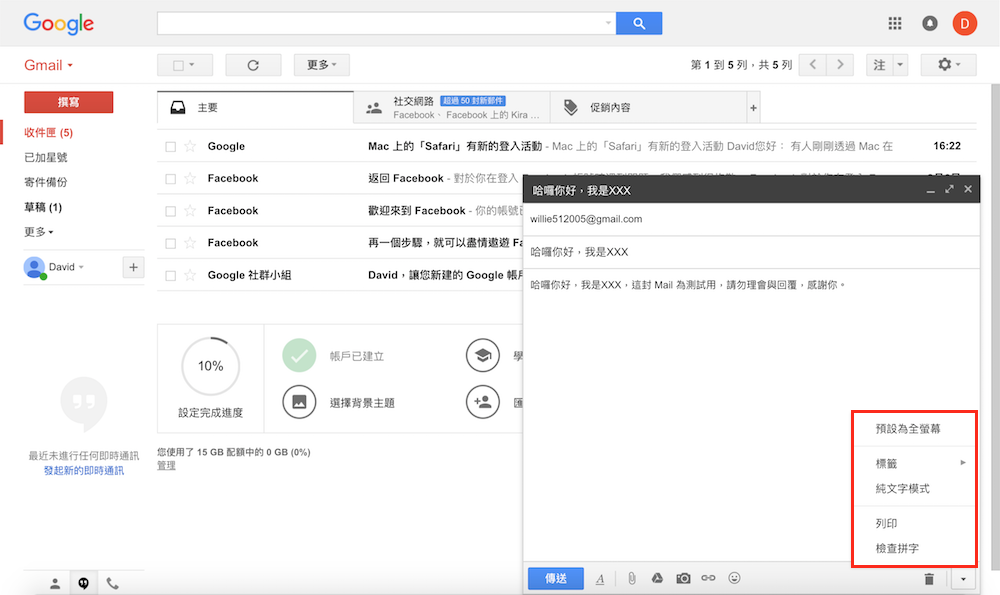Discard draft with the trash icon
The height and width of the screenshot is (595, 1000).
click(929, 578)
